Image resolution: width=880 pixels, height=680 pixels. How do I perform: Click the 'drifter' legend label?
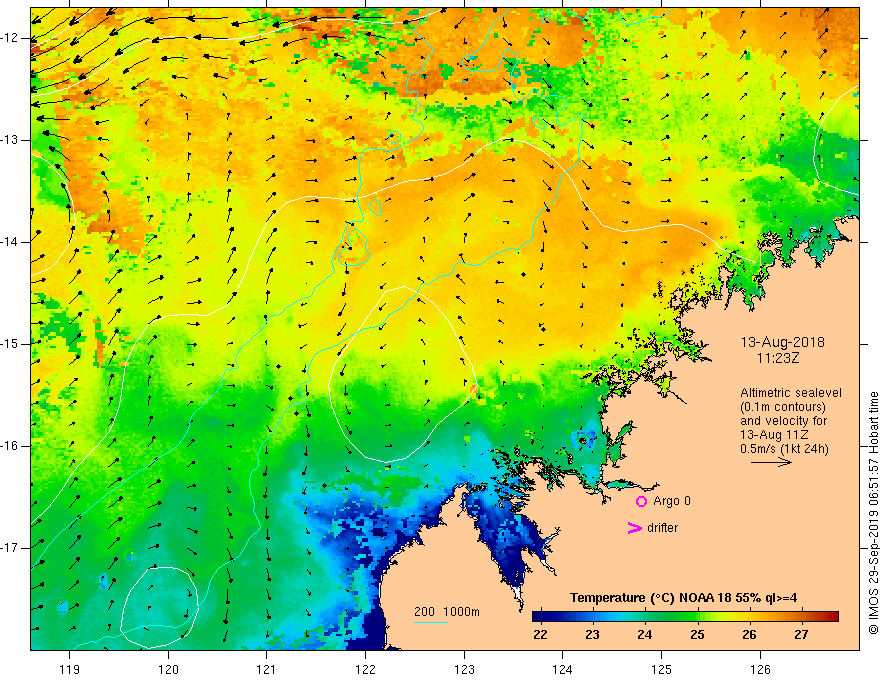click(662, 528)
